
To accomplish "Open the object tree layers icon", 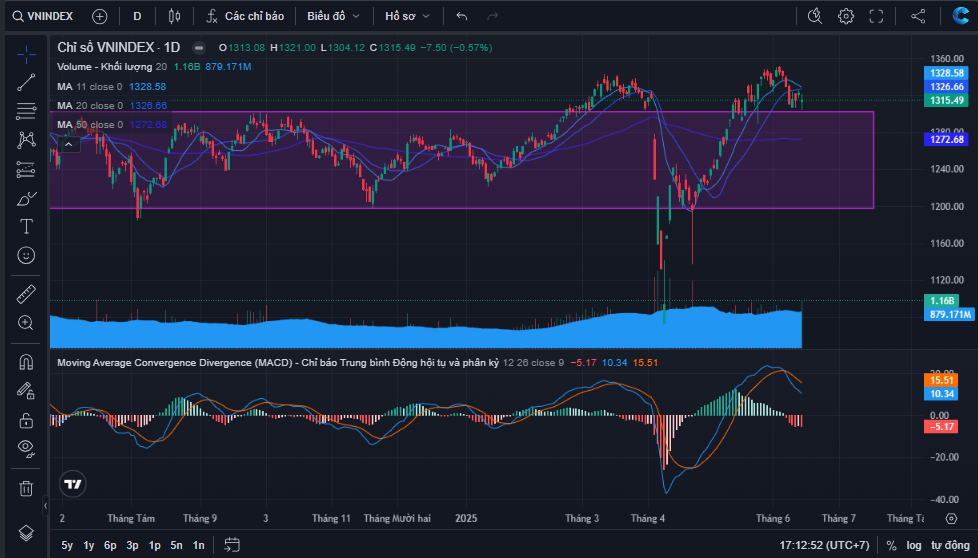I will pyautogui.click(x=26, y=532).
